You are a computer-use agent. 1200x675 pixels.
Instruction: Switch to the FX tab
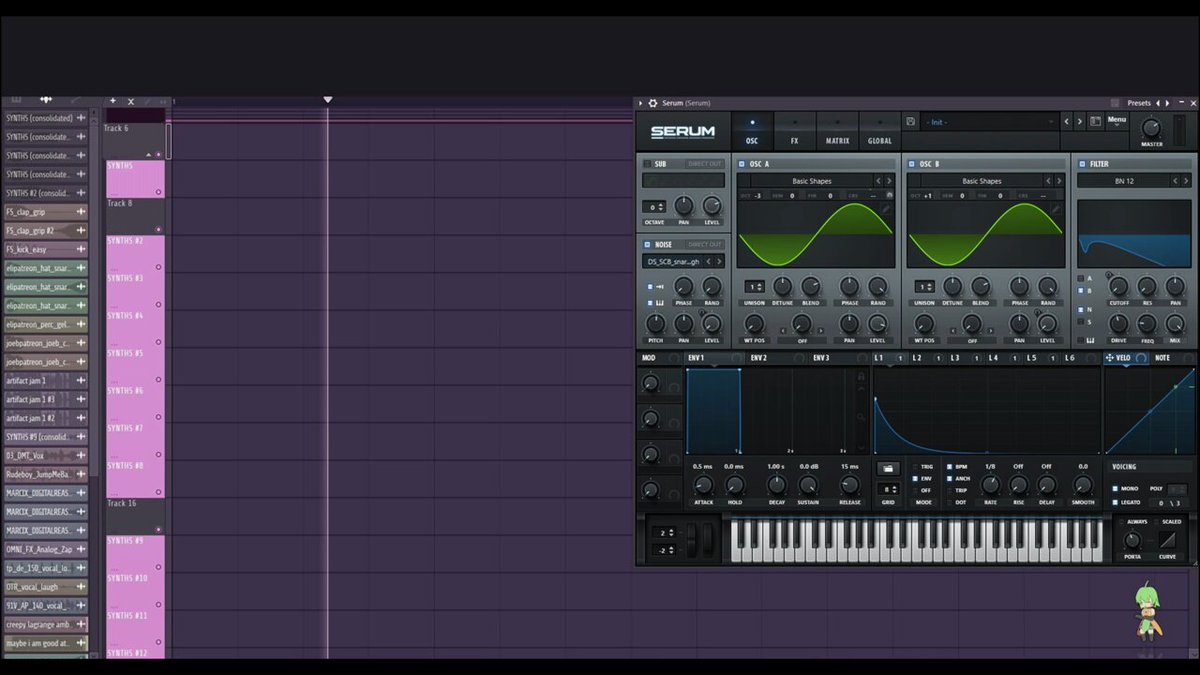click(x=795, y=132)
